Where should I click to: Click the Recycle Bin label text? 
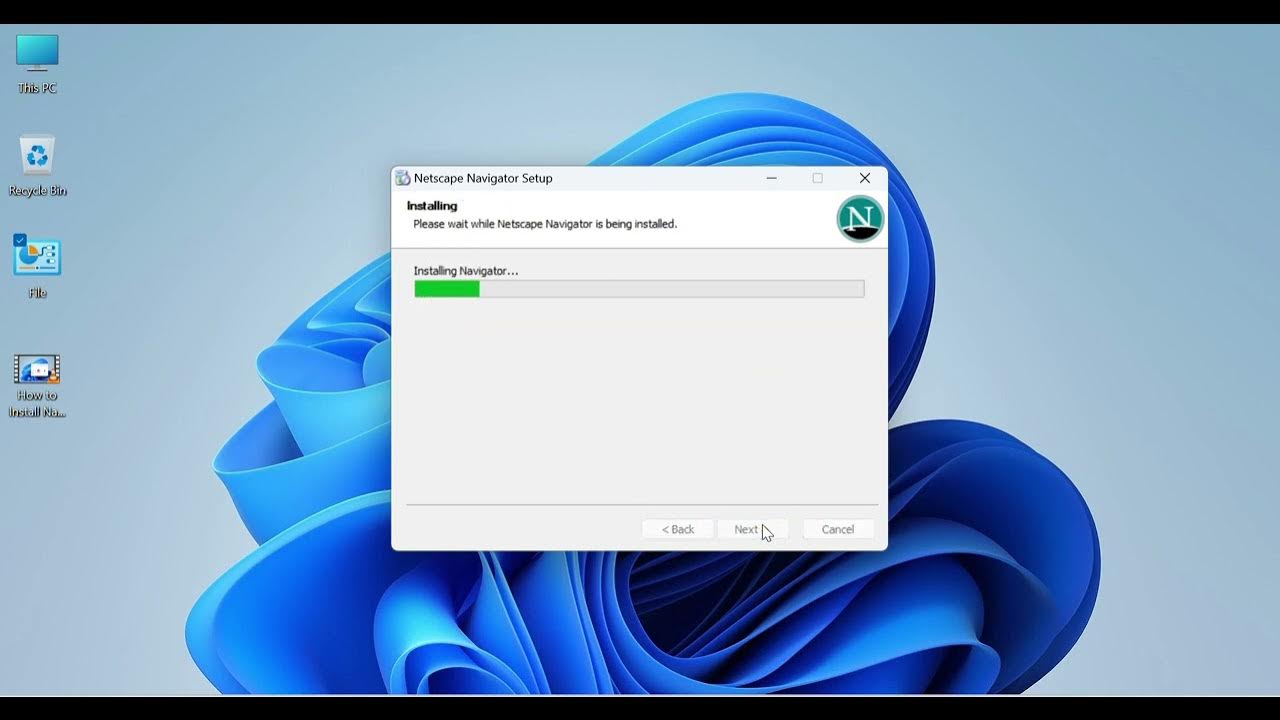(x=37, y=190)
